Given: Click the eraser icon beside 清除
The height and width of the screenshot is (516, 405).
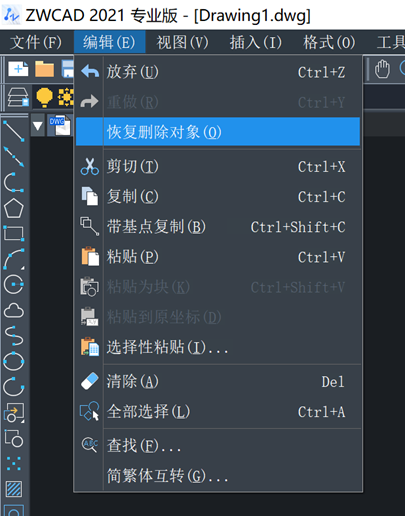Looking at the screenshot, I should click(x=89, y=381).
